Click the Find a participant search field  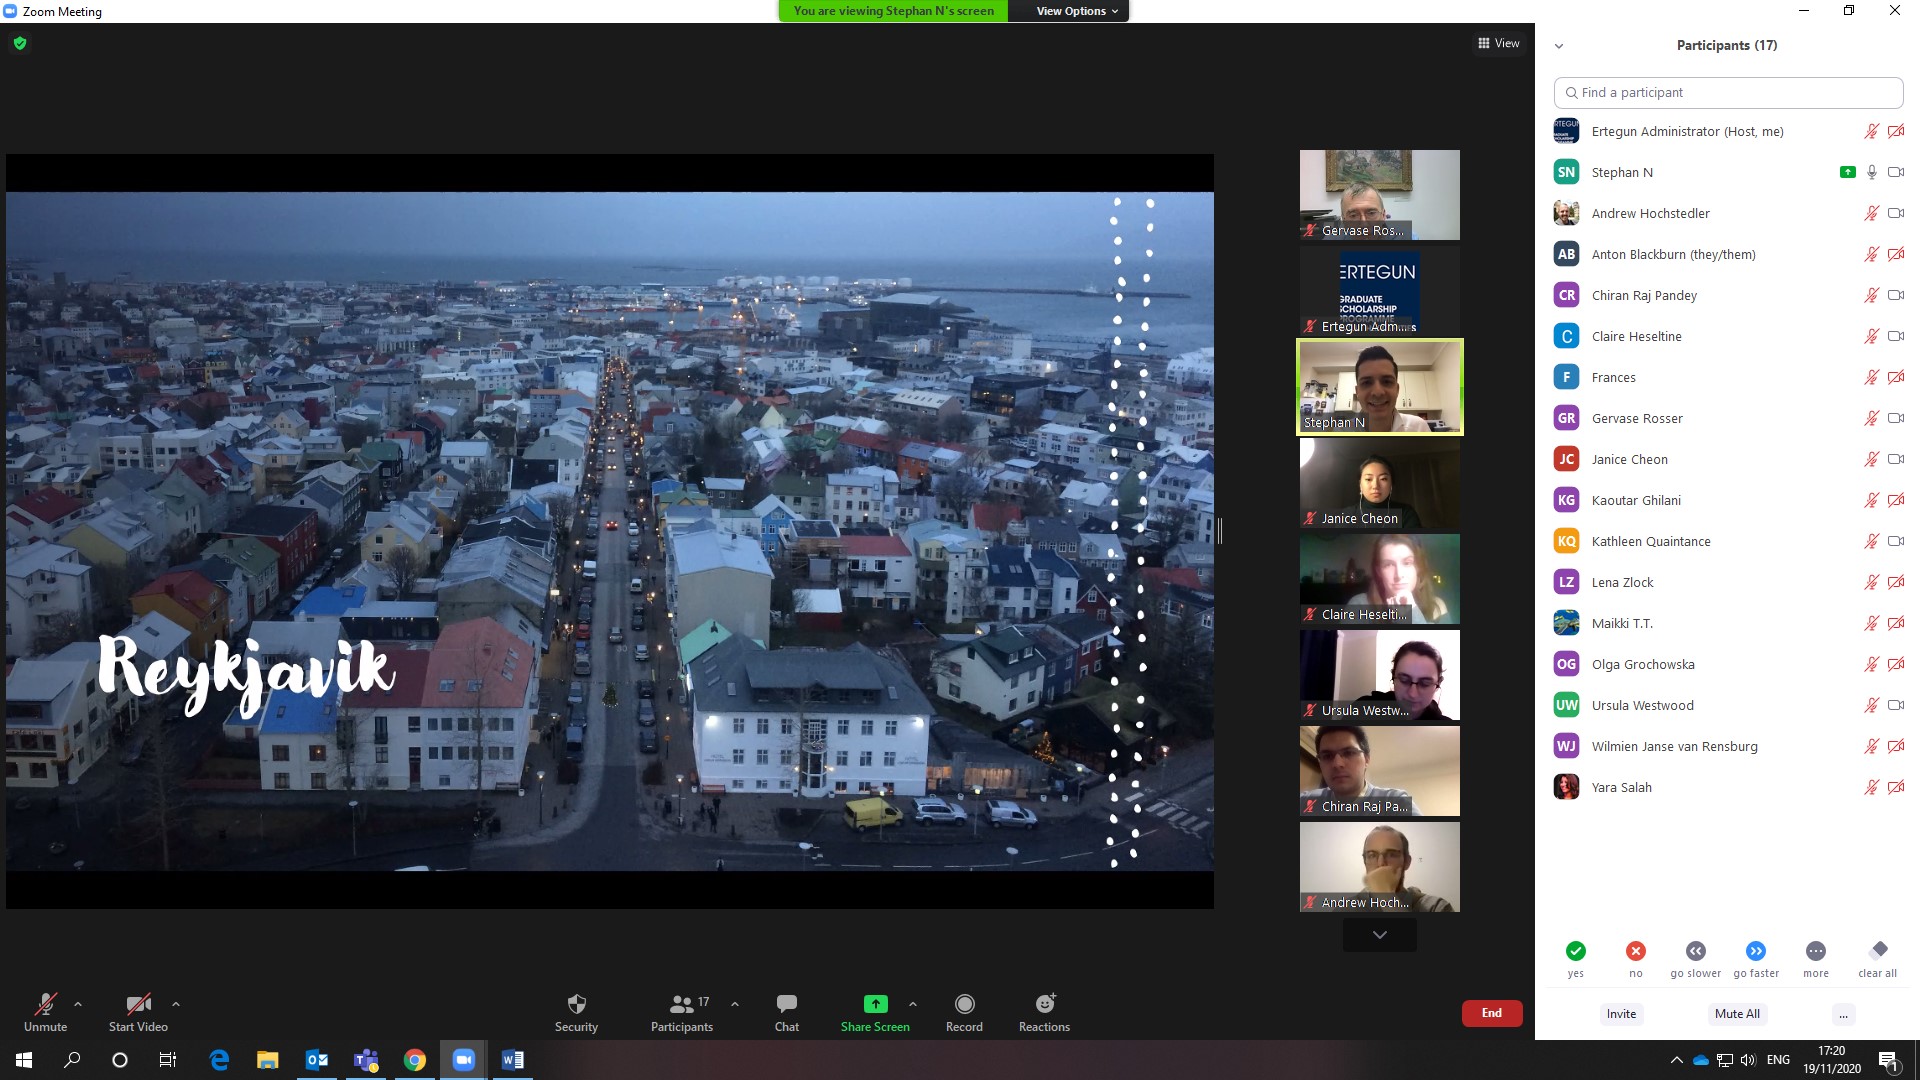[1728, 92]
